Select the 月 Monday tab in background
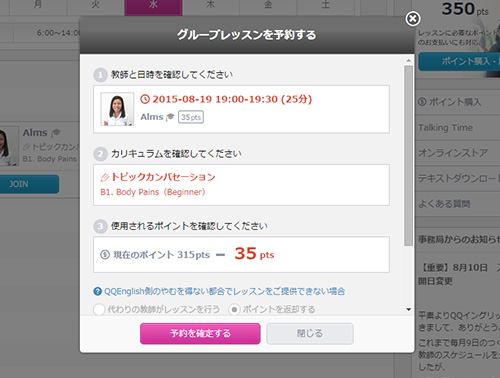The width and height of the screenshot is (500, 378). pos(38,7)
